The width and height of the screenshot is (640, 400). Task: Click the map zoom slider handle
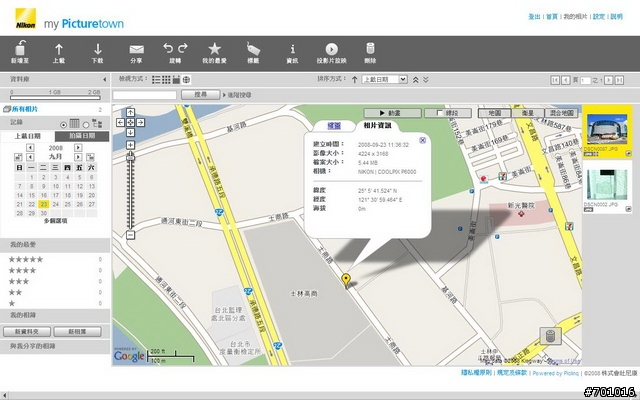click(x=130, y=157)
